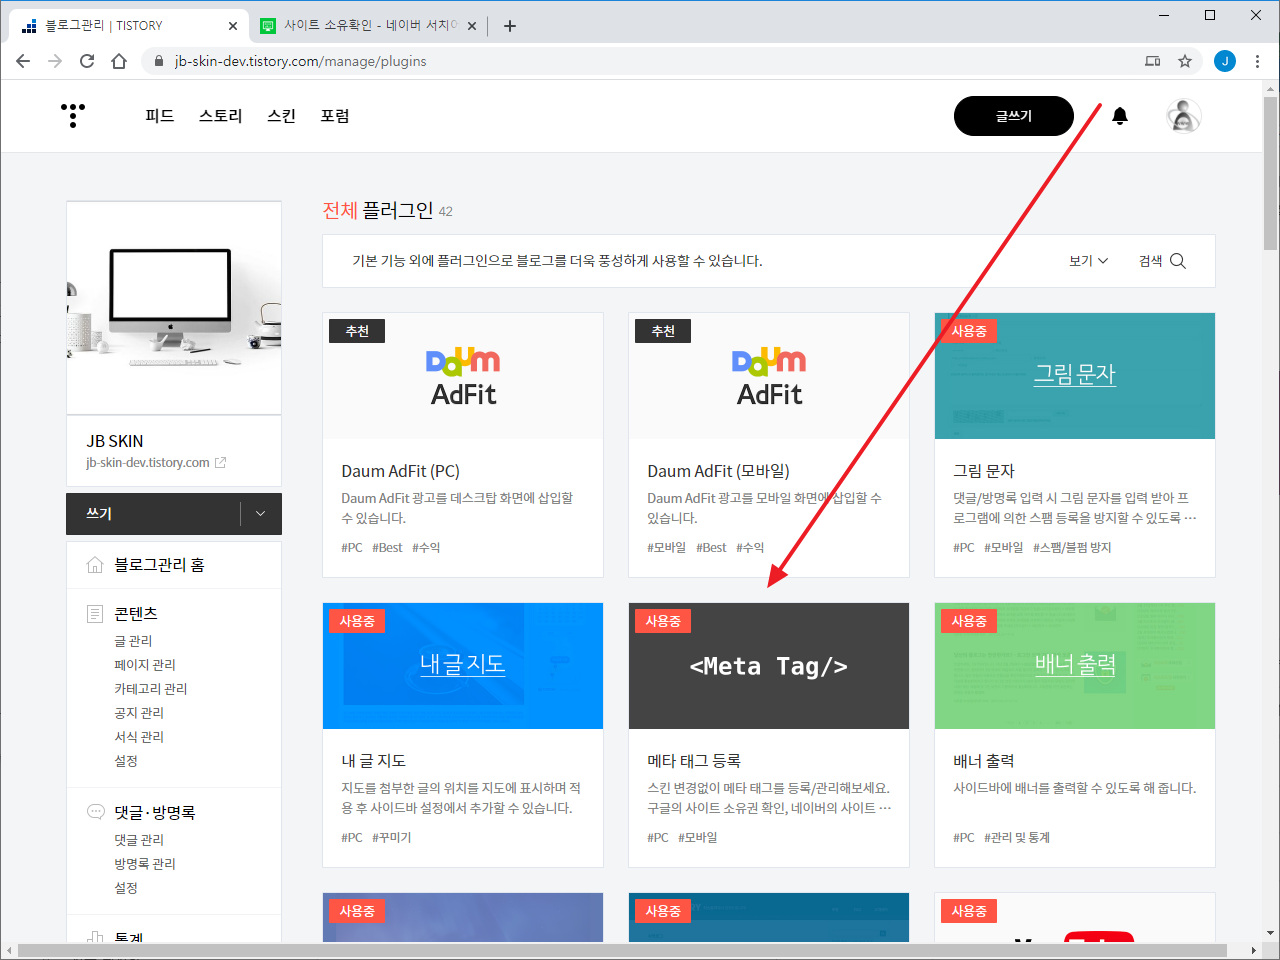Viewport: 1280px width, 960px height.
Task: Open the profile avatar menu
Action: pos(1184,116)
